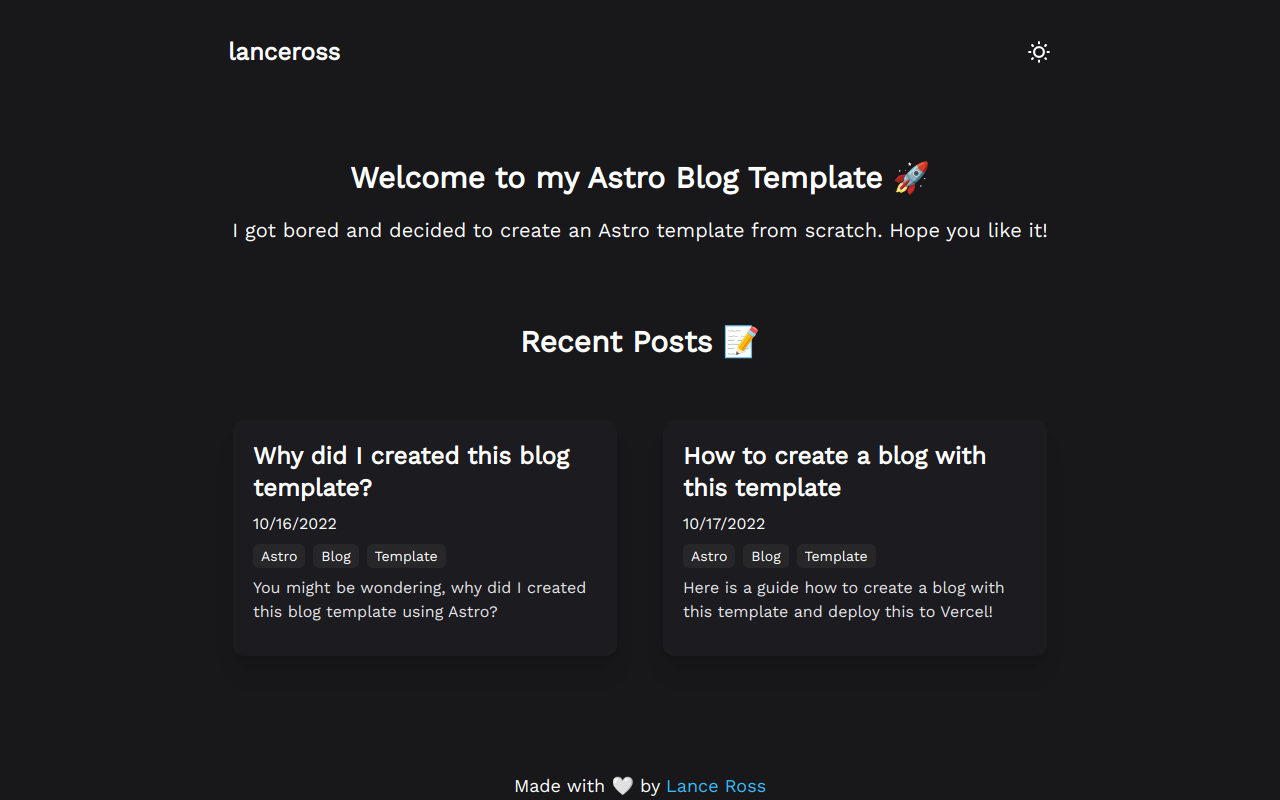
Task: Open the post about creating a blog
Action: point(835,471)
